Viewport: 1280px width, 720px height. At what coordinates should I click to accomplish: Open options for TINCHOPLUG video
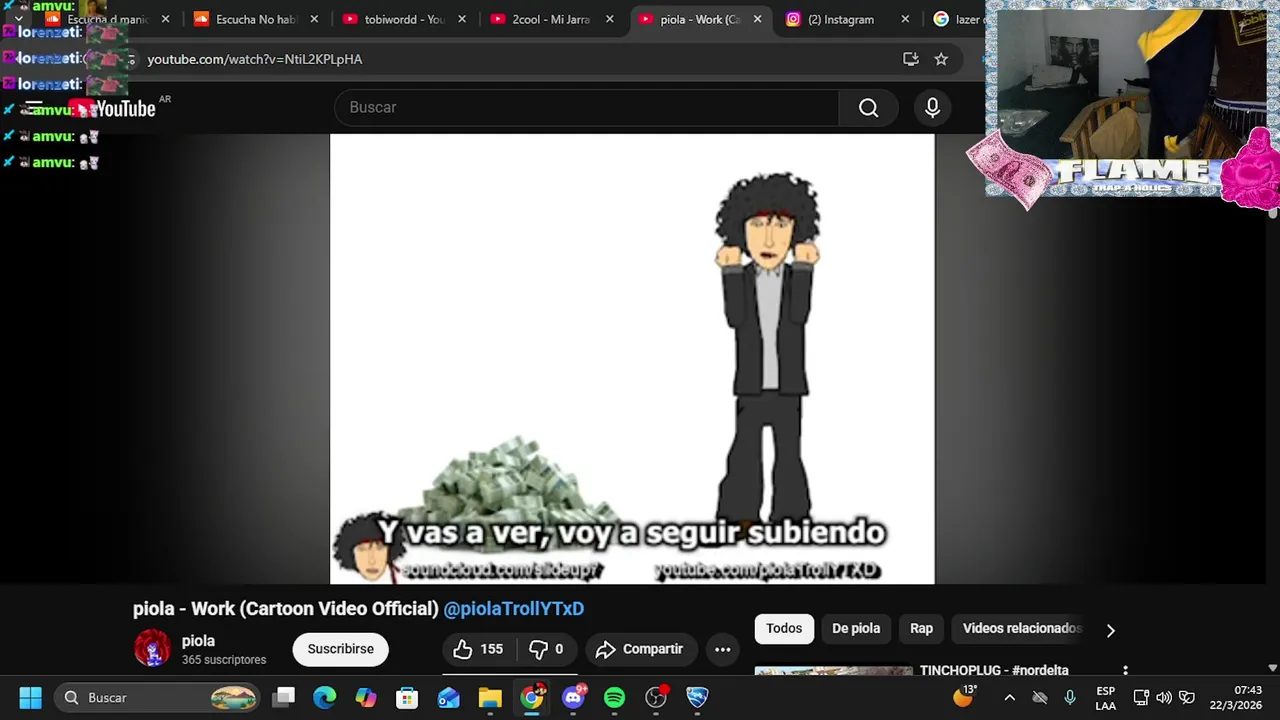point(1125,671)
